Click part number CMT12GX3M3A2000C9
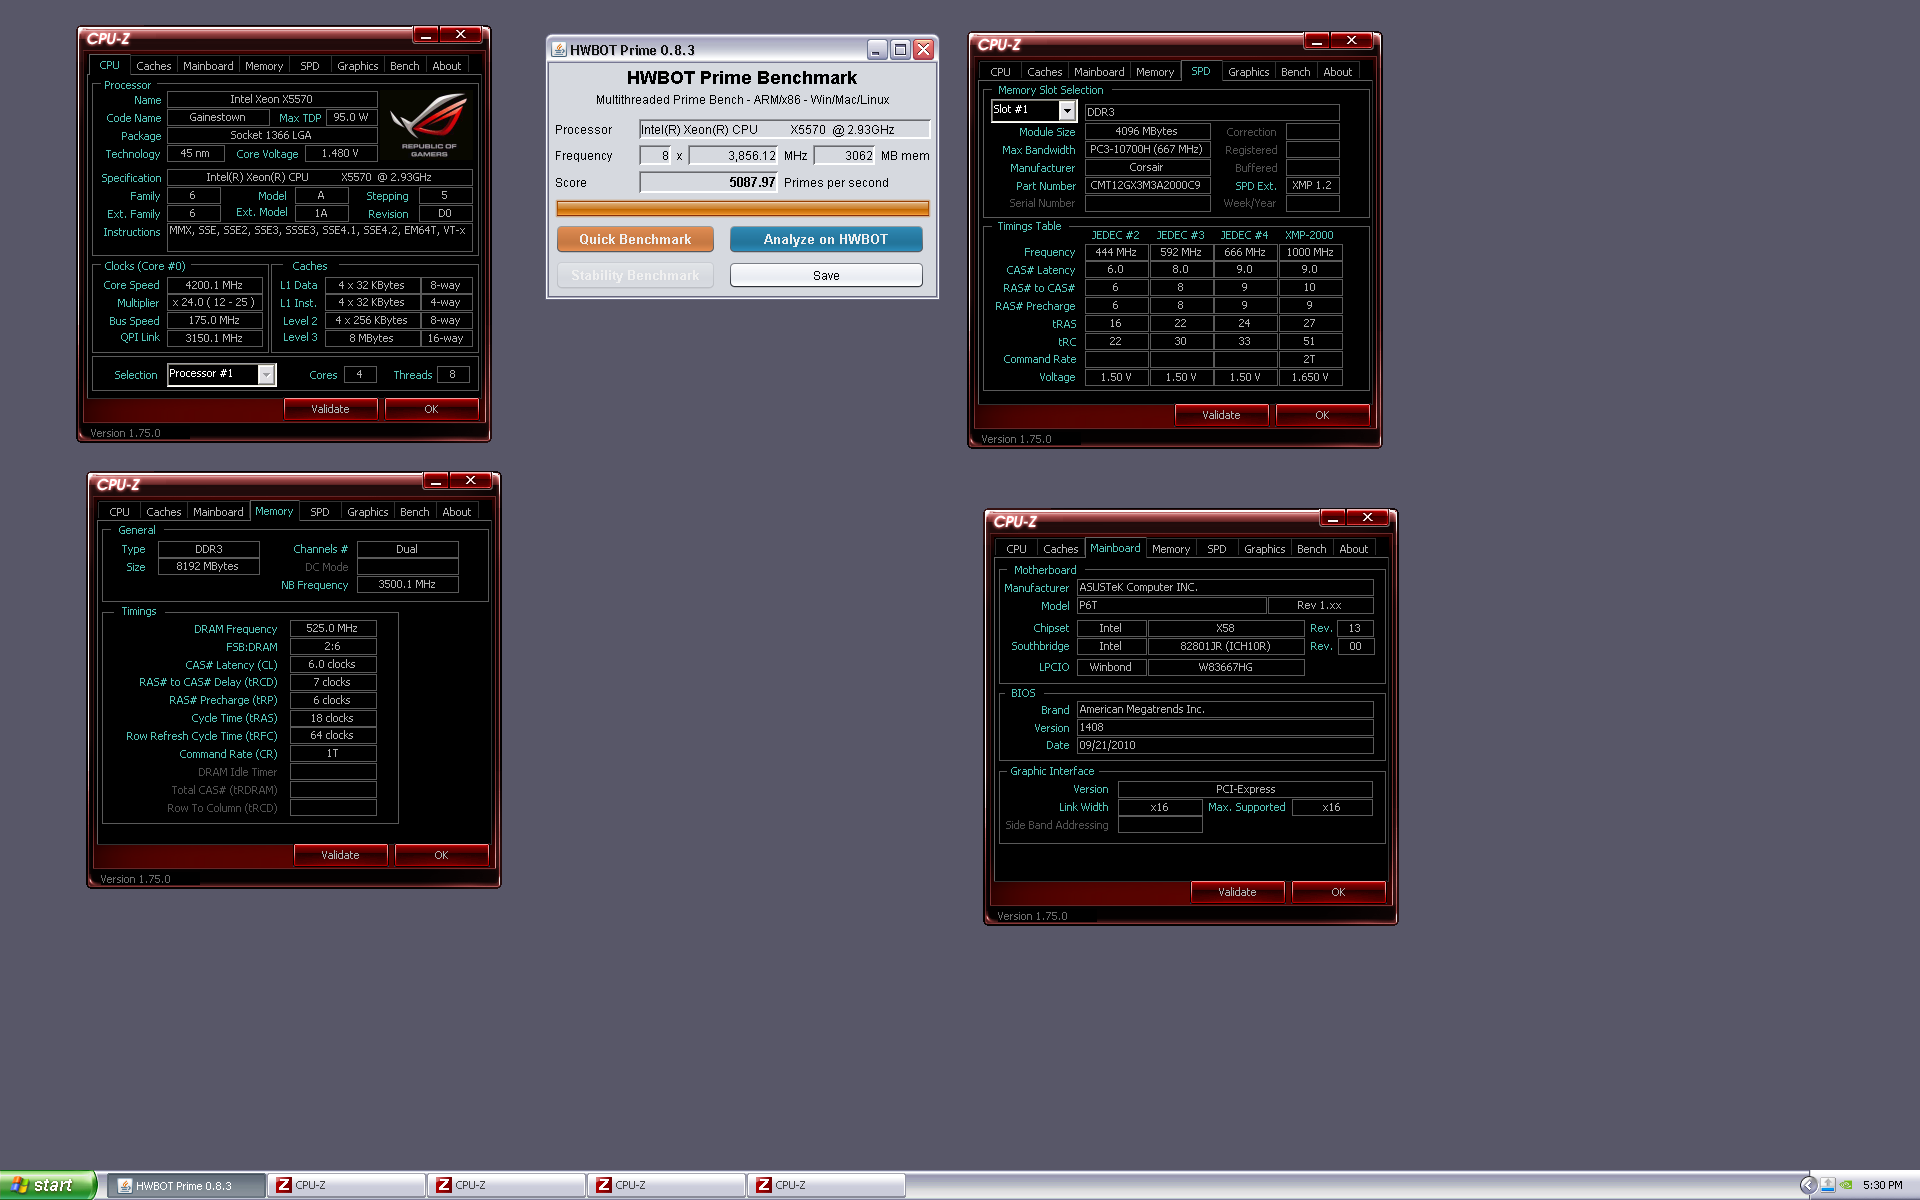The height and width of the screenshot is (1200, 1920). click(x=1147, y=186)
